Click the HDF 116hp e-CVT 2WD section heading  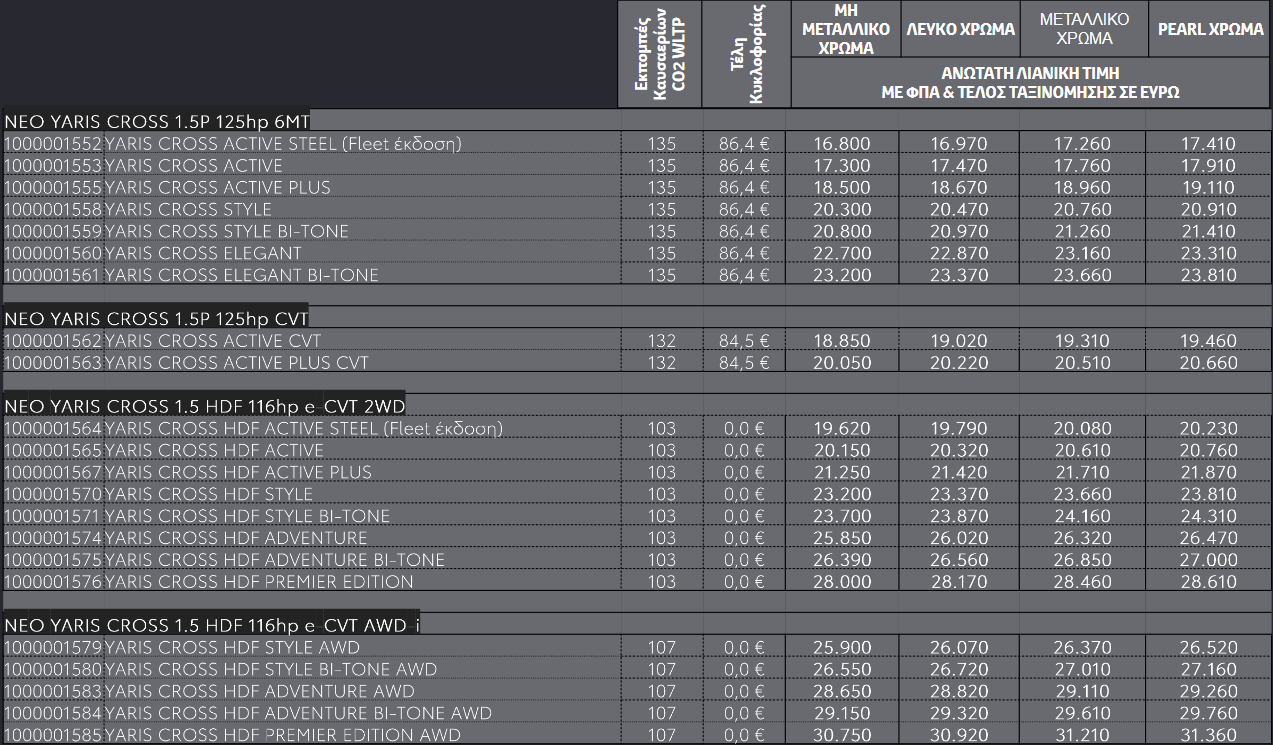204,406
